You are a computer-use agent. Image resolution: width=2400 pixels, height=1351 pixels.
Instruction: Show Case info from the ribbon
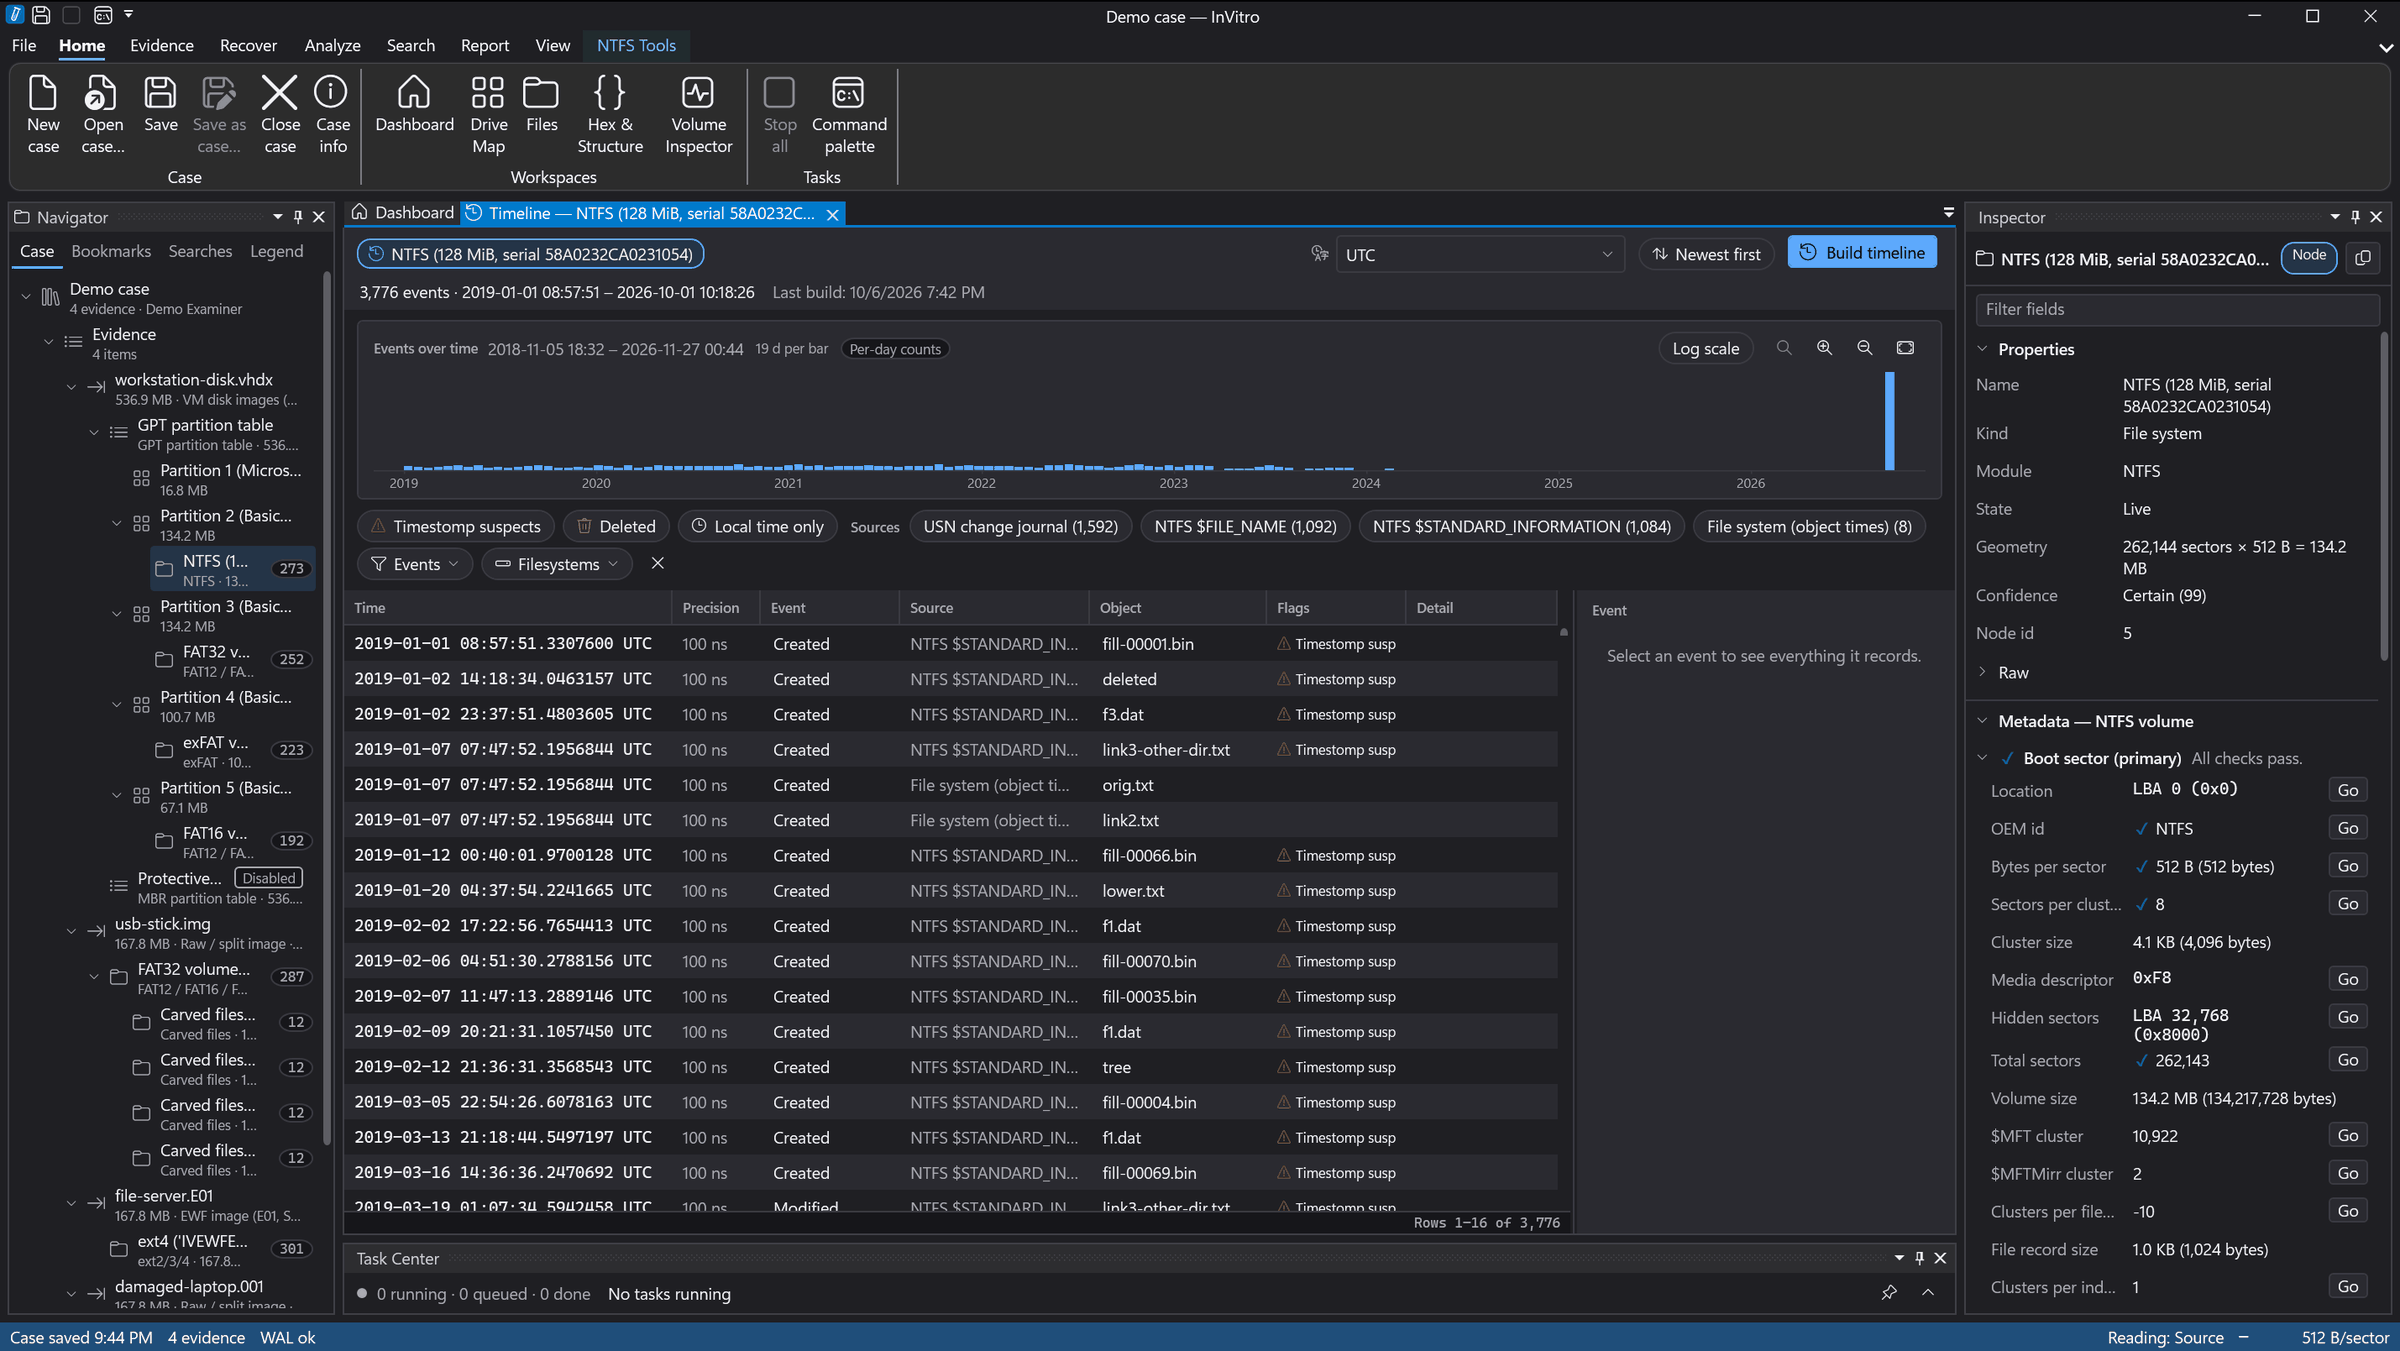tap(332, 114)
